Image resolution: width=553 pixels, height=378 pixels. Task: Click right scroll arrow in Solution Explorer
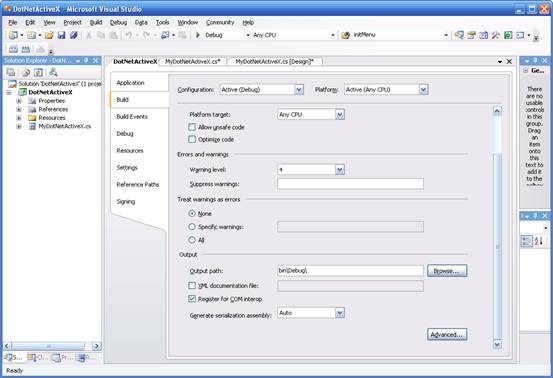[97, 346]
